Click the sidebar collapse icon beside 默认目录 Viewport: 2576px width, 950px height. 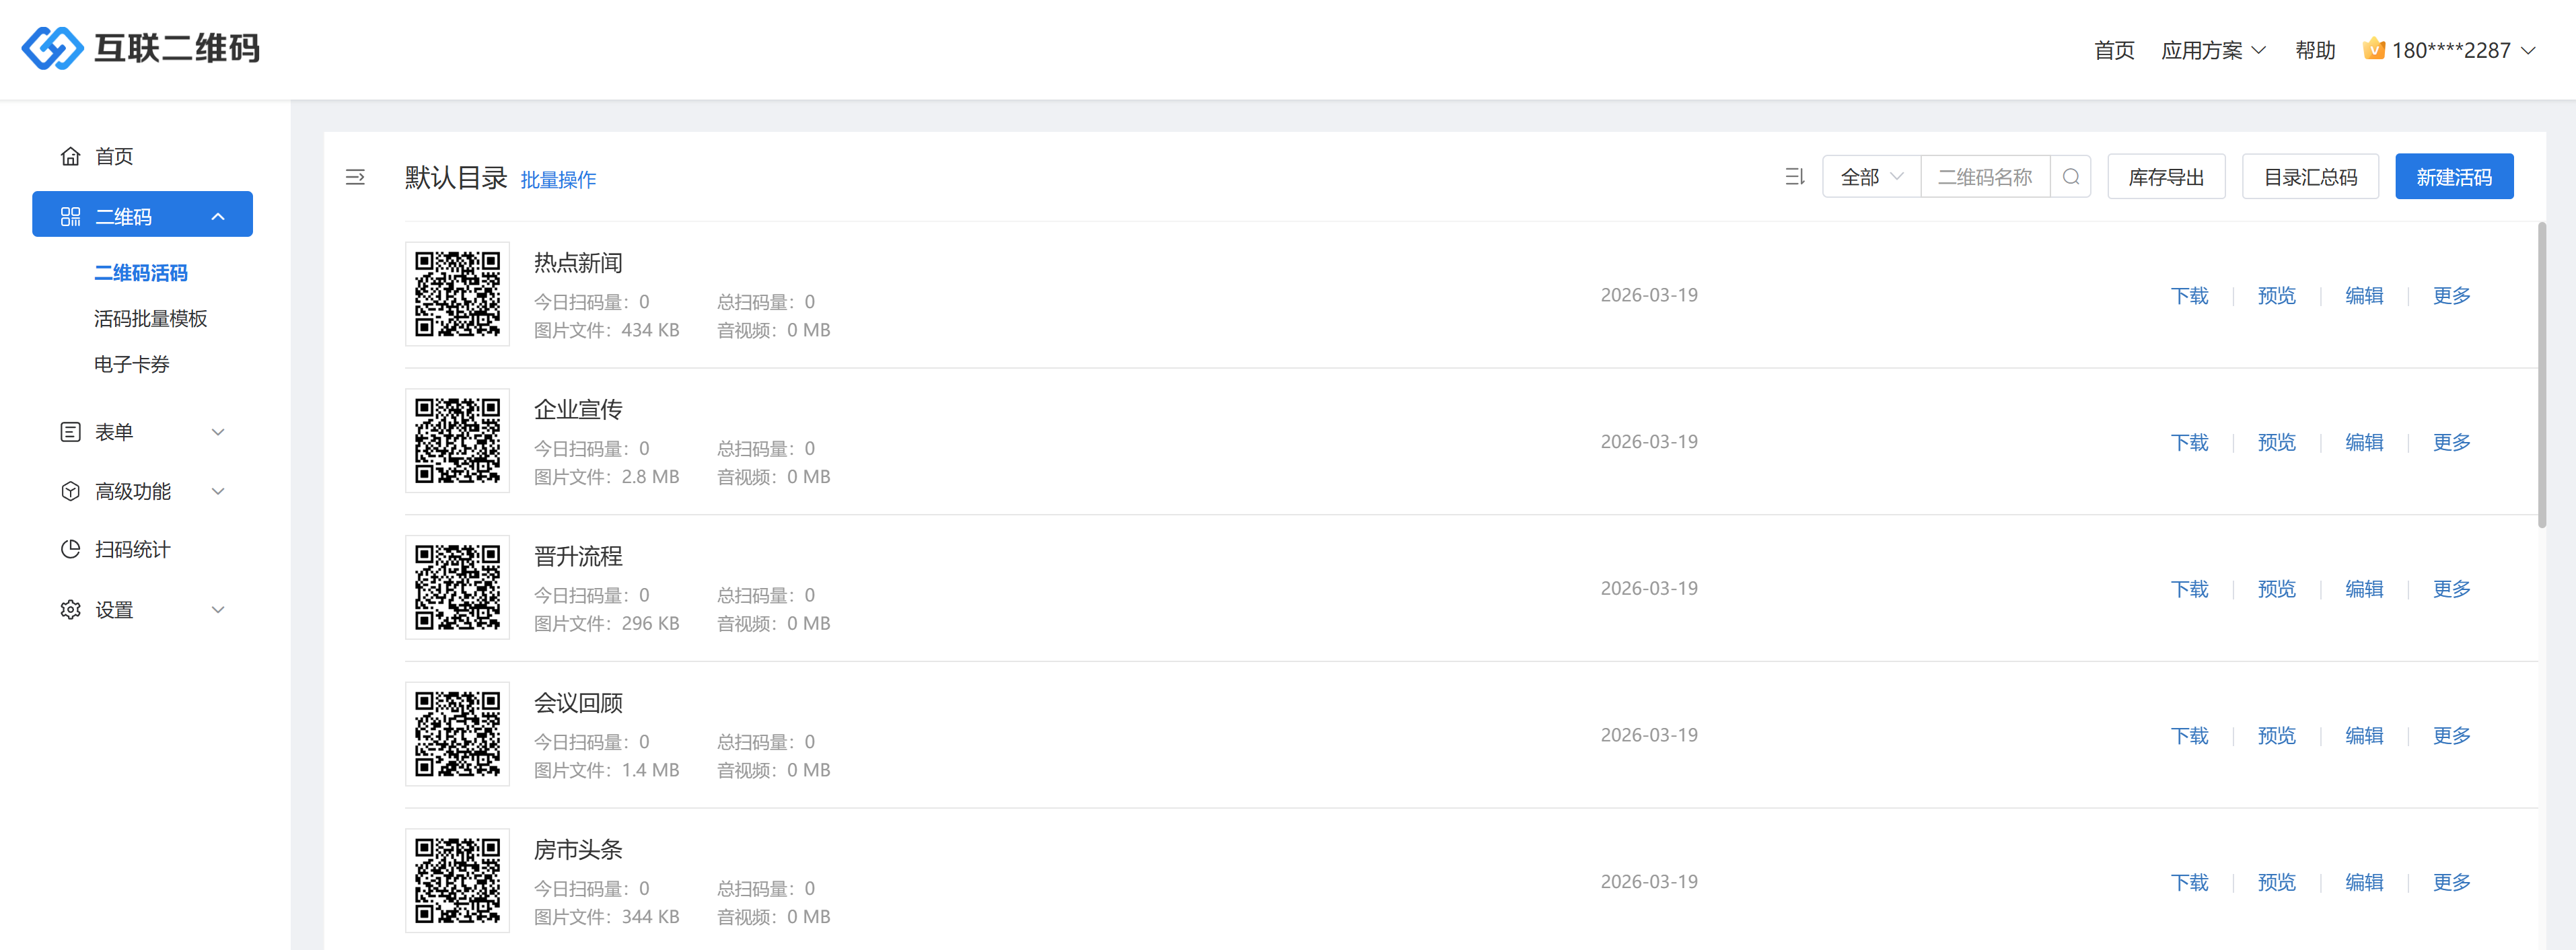pos(355,178)
